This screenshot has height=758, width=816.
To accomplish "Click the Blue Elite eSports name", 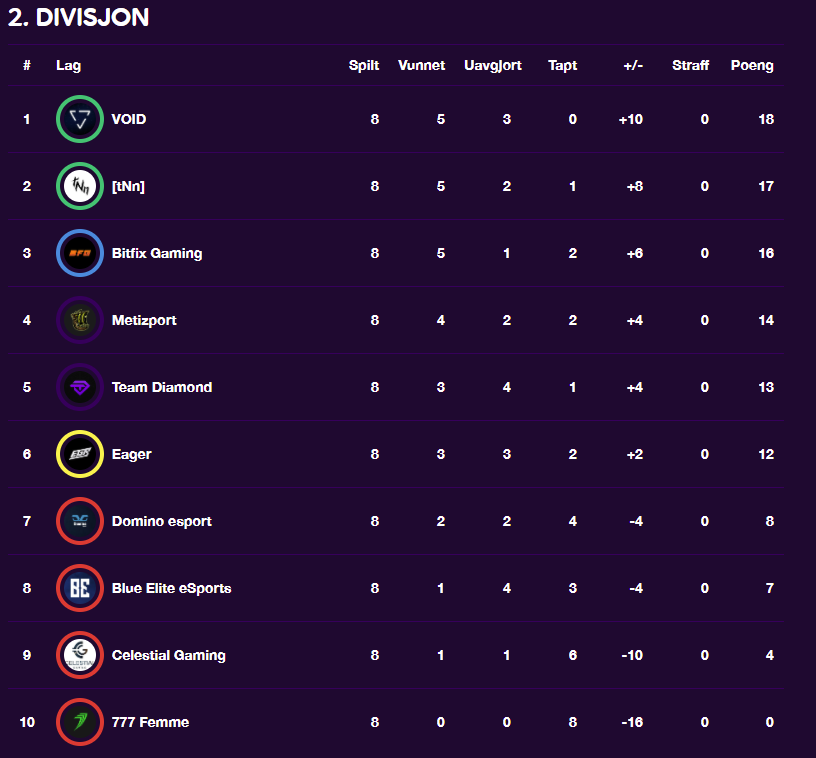I will click(x=172, y=588).
